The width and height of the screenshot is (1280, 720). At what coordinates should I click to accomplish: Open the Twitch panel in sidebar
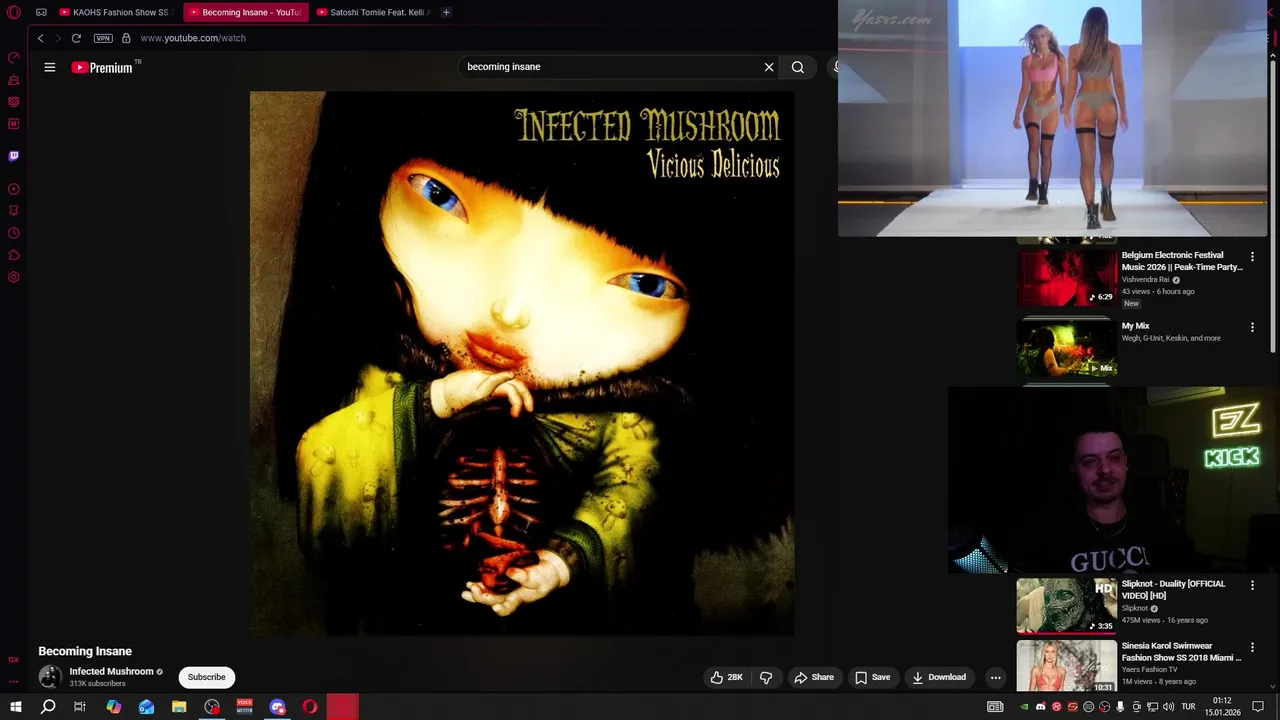tap(14, 156)
